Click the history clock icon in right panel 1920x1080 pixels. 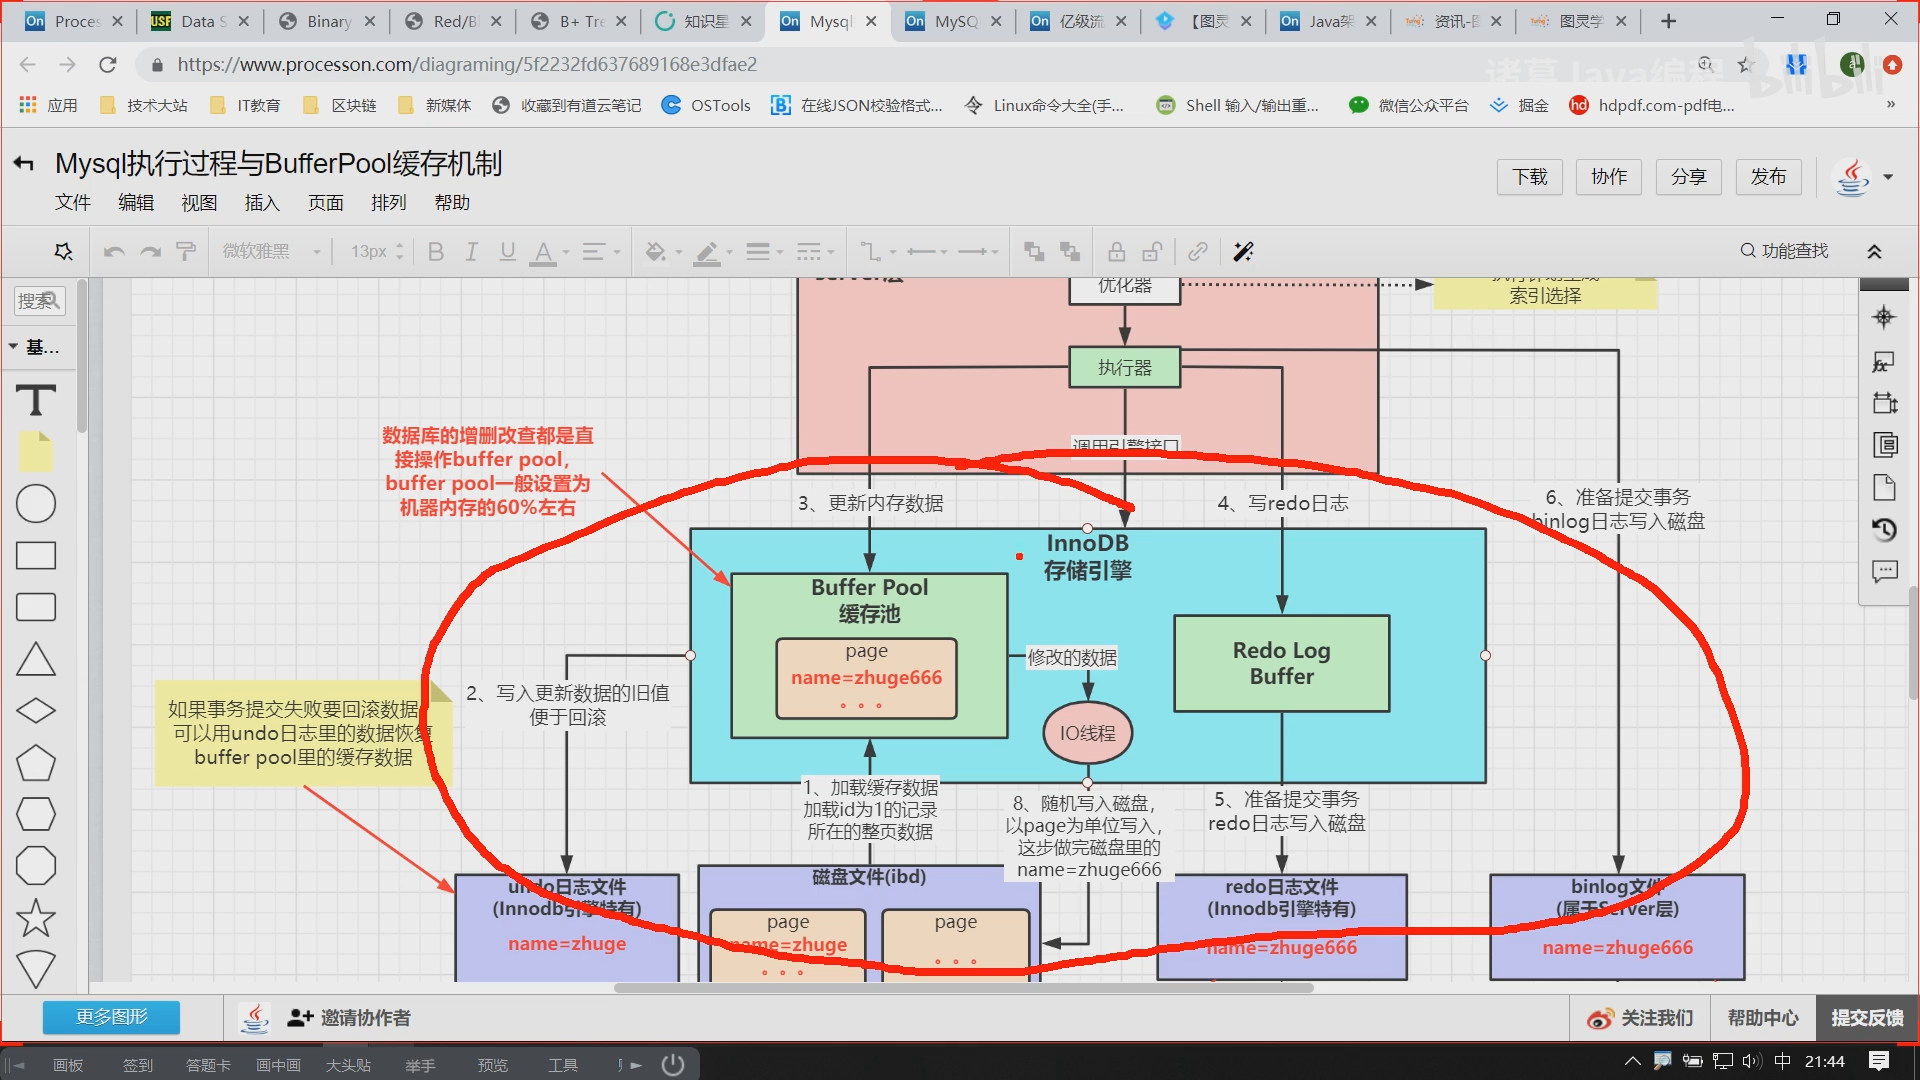1884,529
